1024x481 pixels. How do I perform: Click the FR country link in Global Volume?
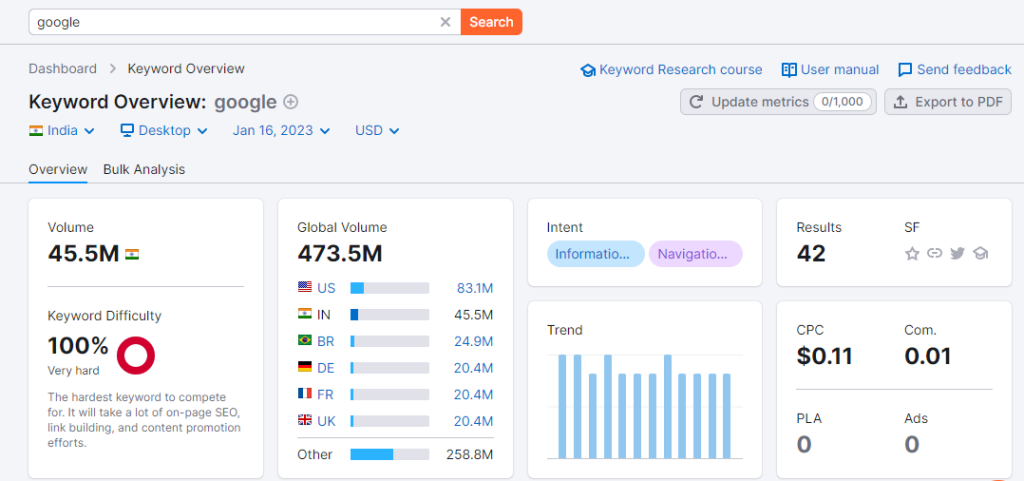tap(326, 395)
